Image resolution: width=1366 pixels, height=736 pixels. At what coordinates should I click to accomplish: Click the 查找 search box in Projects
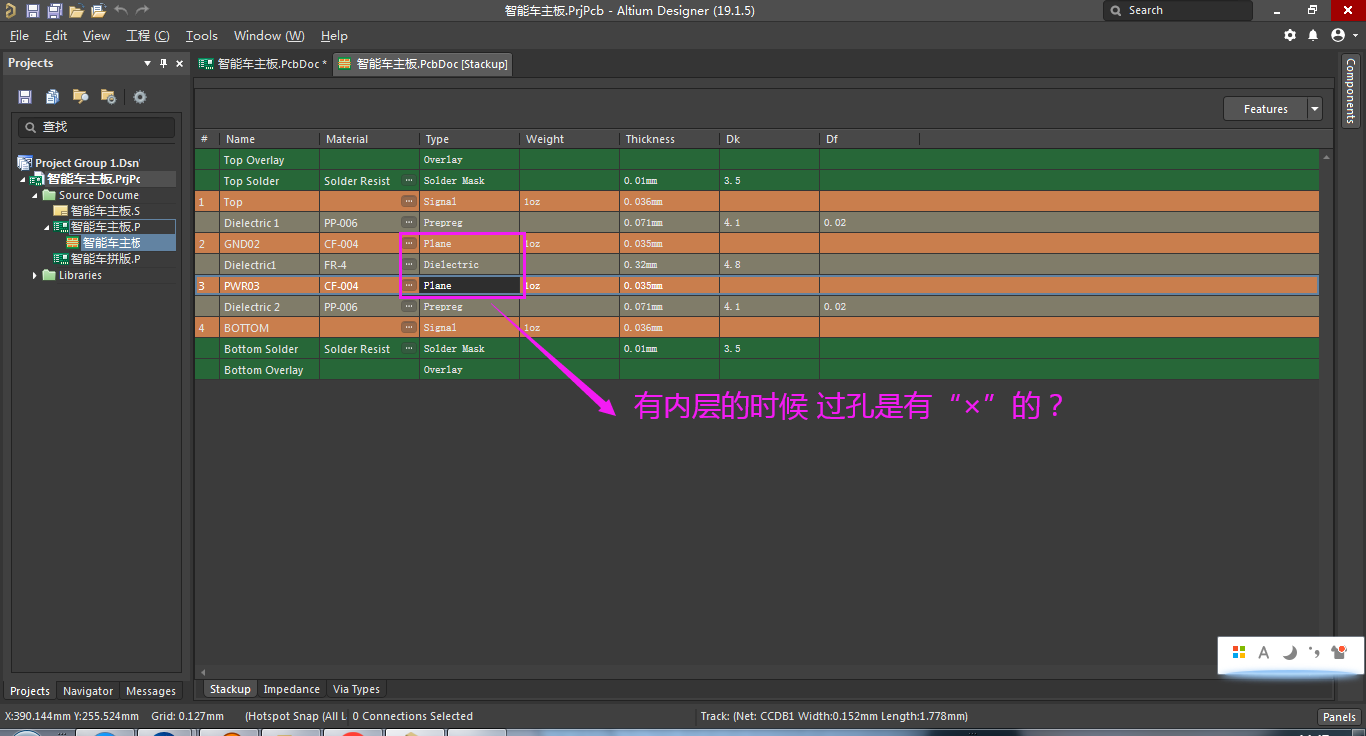click(97, 127)
